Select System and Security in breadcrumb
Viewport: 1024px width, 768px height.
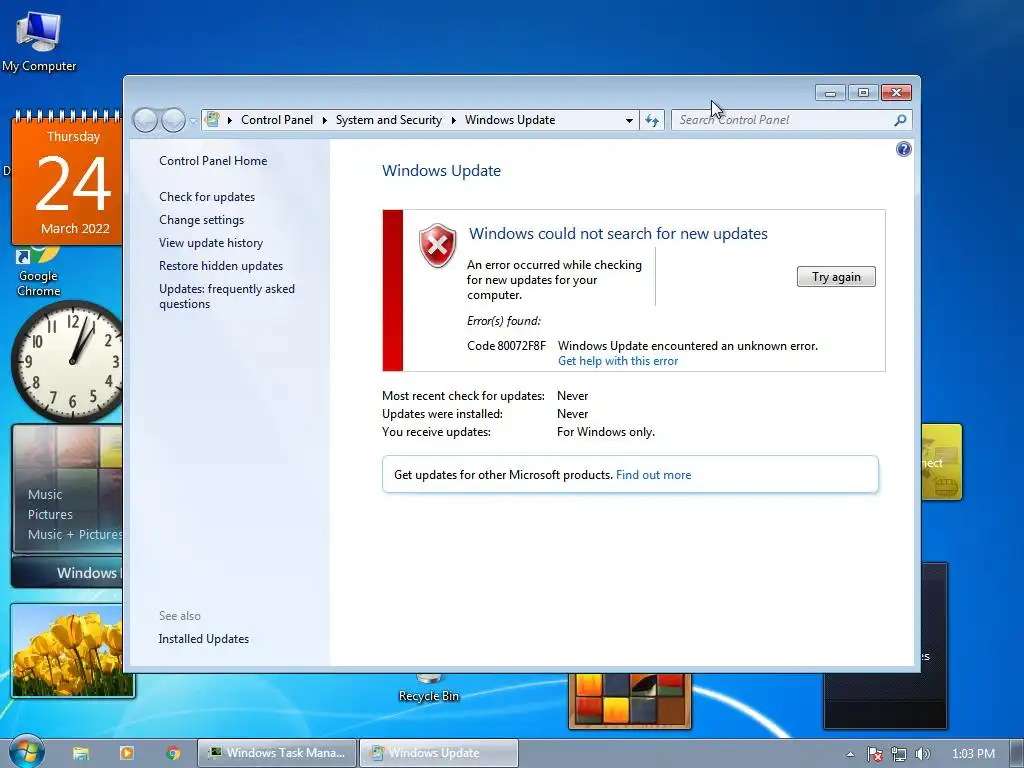coord(389,120)
